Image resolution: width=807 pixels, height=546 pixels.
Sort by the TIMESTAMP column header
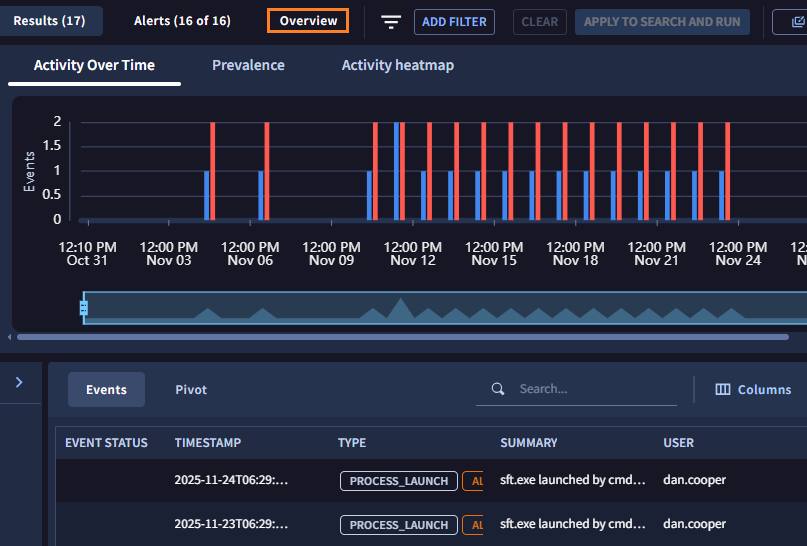208,443
